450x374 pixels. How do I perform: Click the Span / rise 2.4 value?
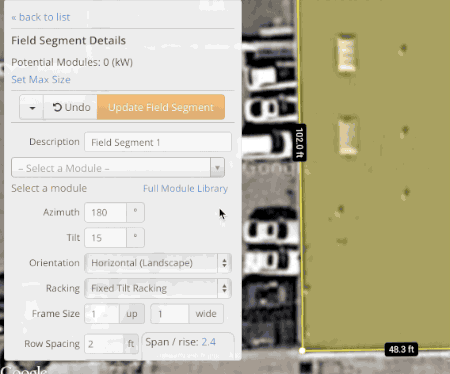(x=209, y=342)
